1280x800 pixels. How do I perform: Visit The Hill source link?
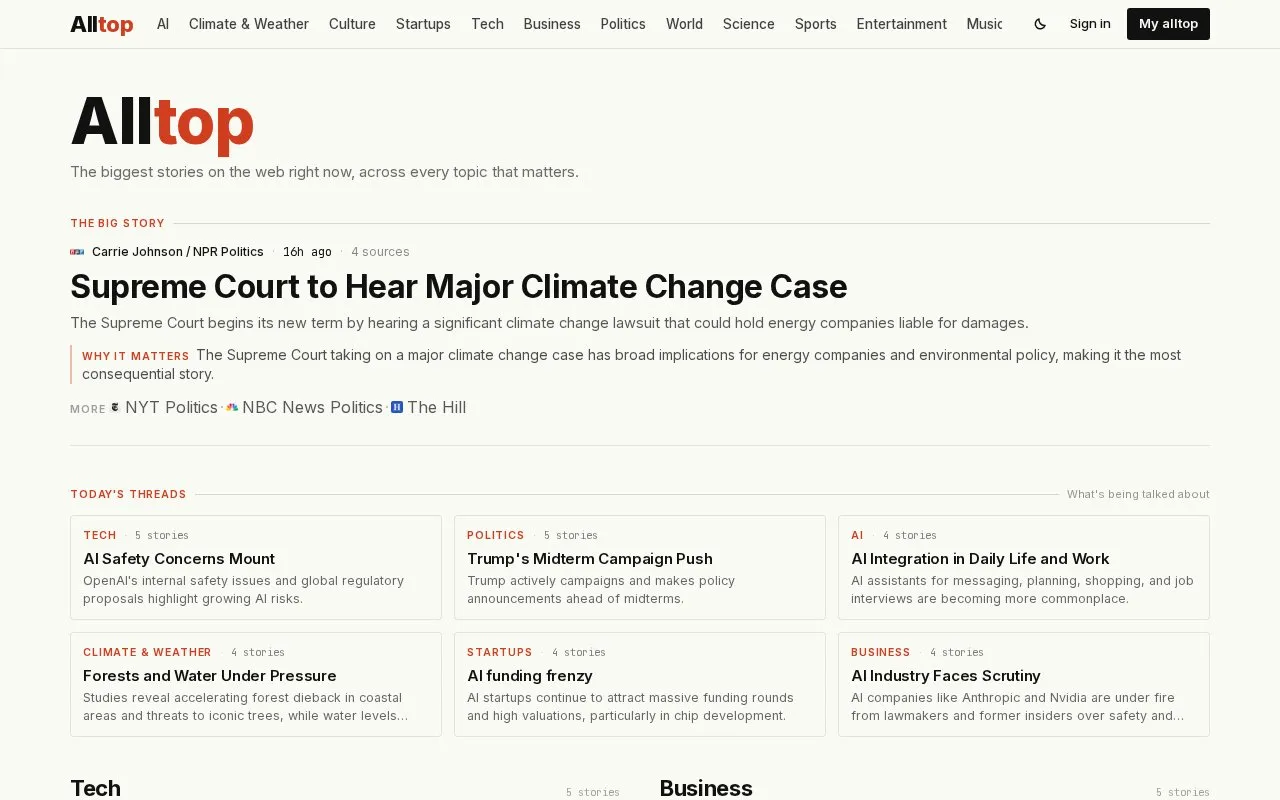[x=436, y=407]
